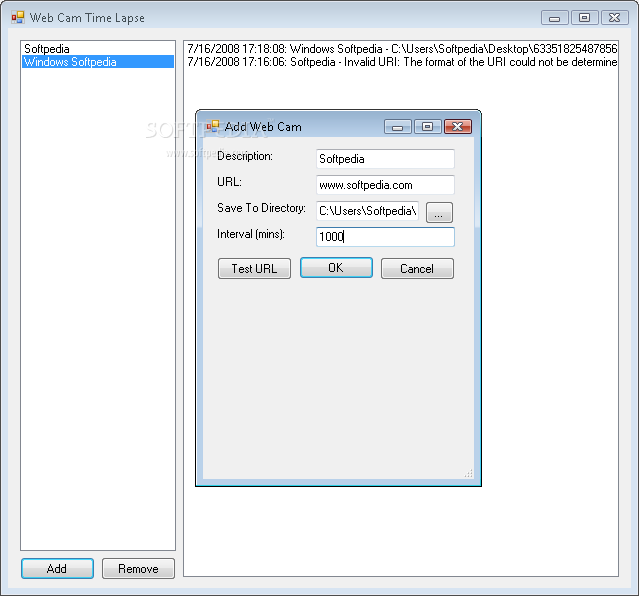Viewport: 639px width, 596px height.
Task: Click the Web Cam Time Lapse title icon
Action: 18,17
